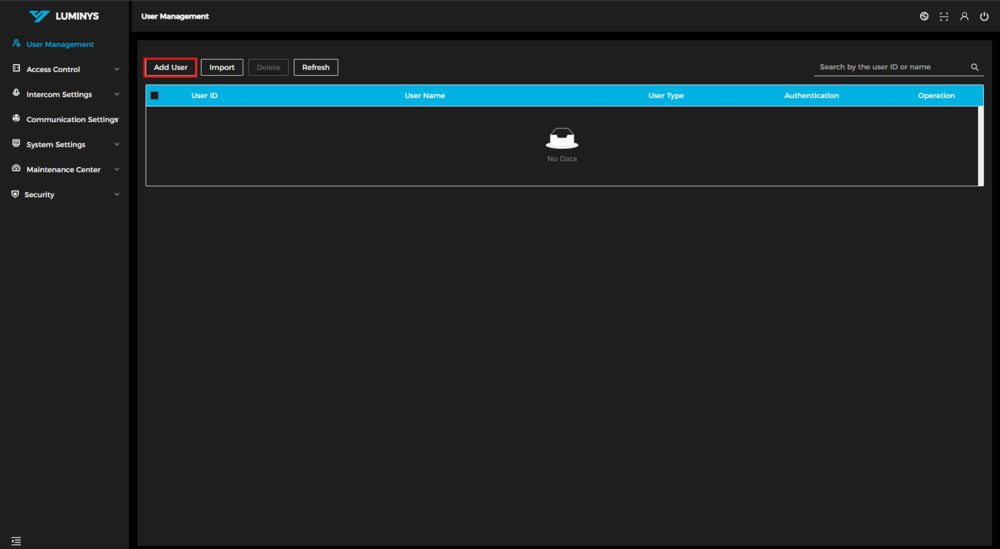This screenshot has width=1000, height=549.
Task: Click the Luminys logo
Action: coord(64,16)
